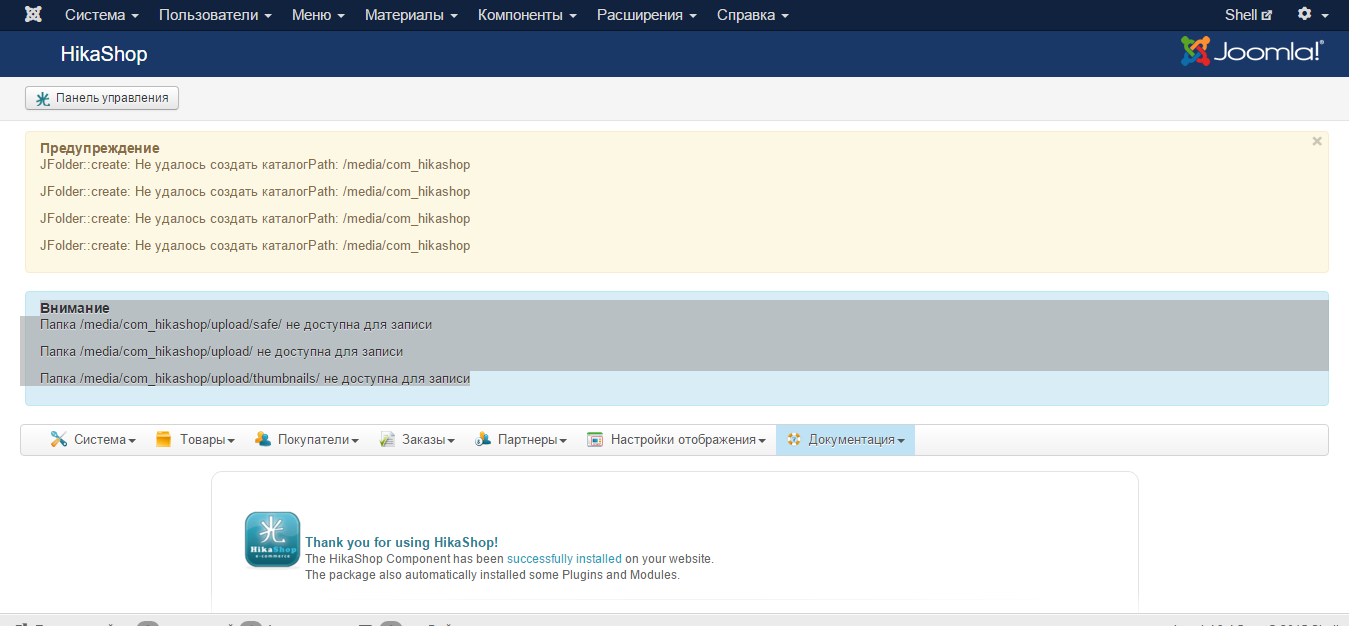Click the sentence about installed Plugins and Modules

tap(492, 575)
